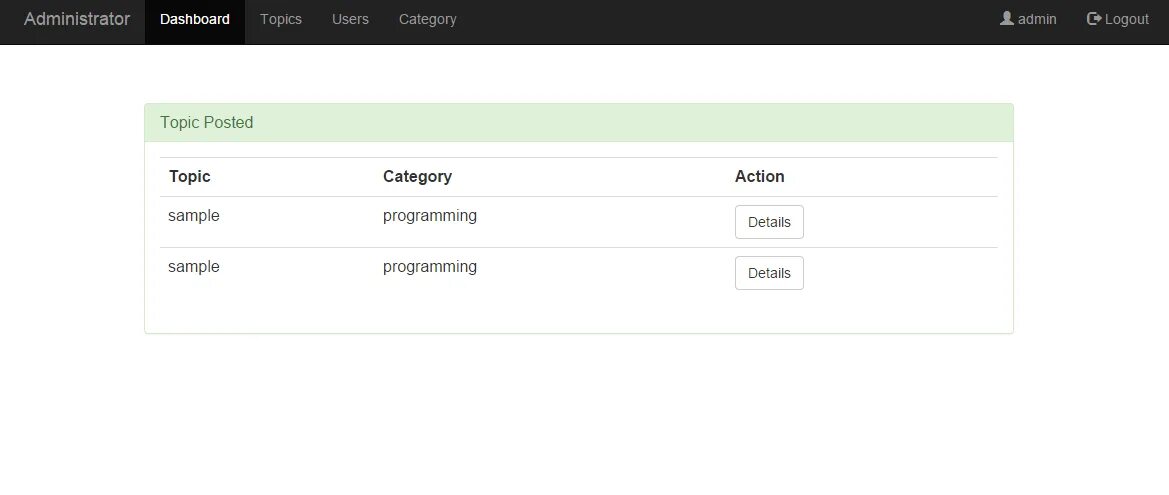Open the Dashboard tab
The width and height of the screenshot is (1169, 495).
[195, 19]
